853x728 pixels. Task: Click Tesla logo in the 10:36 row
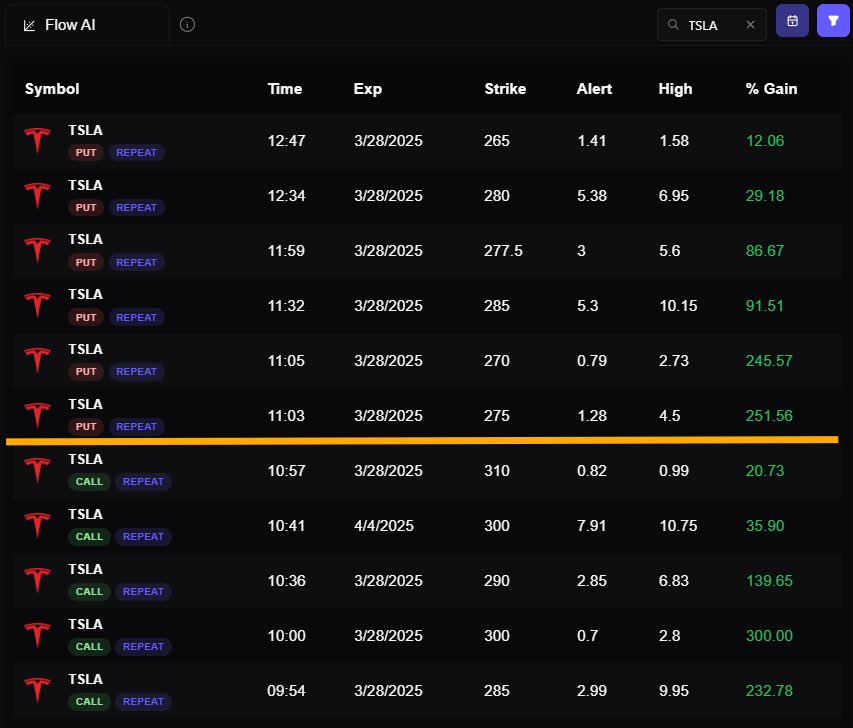point(38,580)
